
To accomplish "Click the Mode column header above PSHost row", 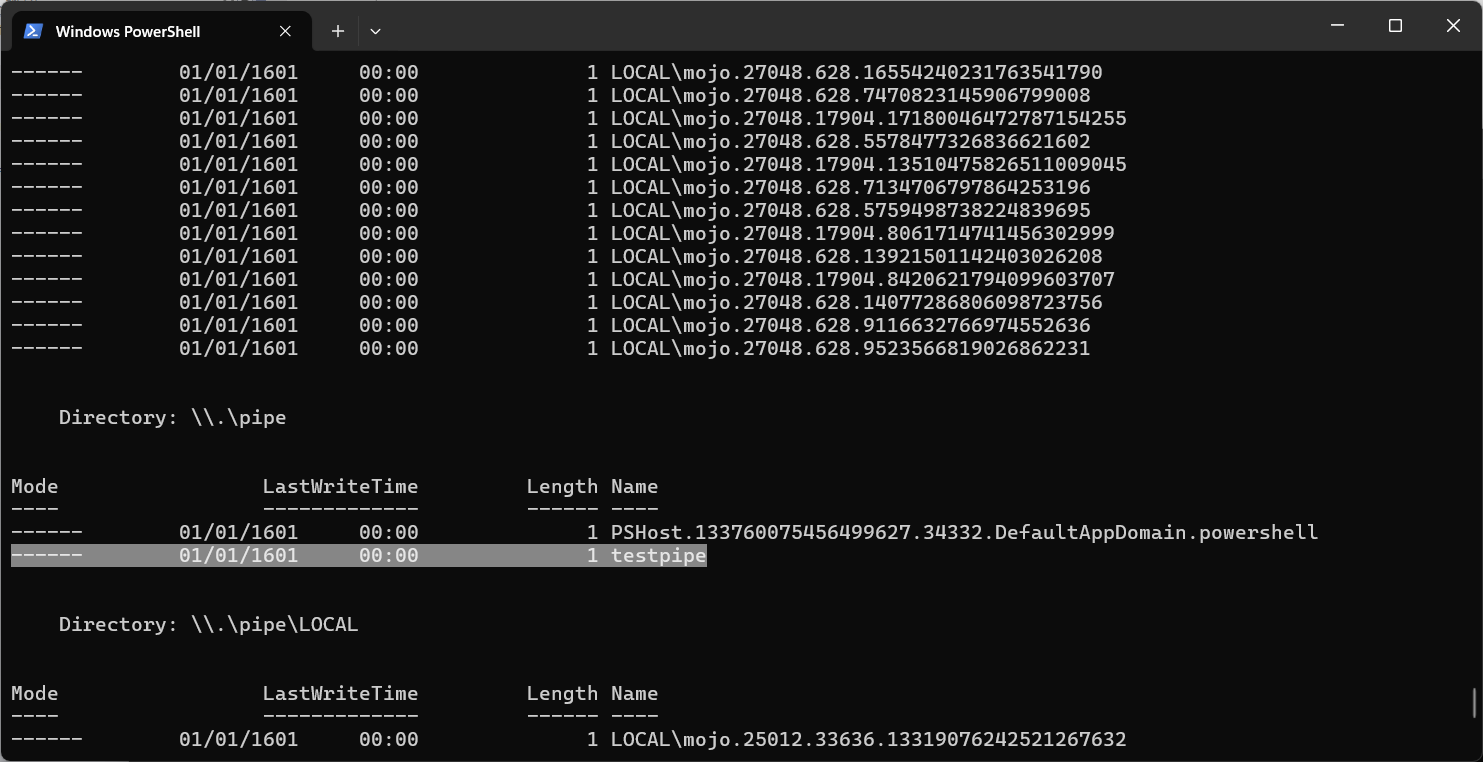I will (35, 486).
